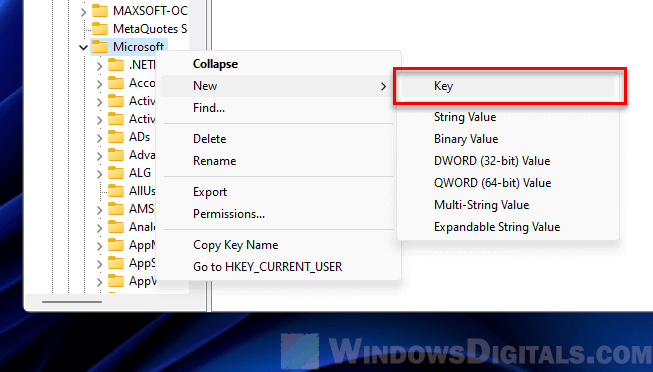This screenshot has height=372, width=653.
Task: Expand the AMS key chevron
Action: click(100, 210)
